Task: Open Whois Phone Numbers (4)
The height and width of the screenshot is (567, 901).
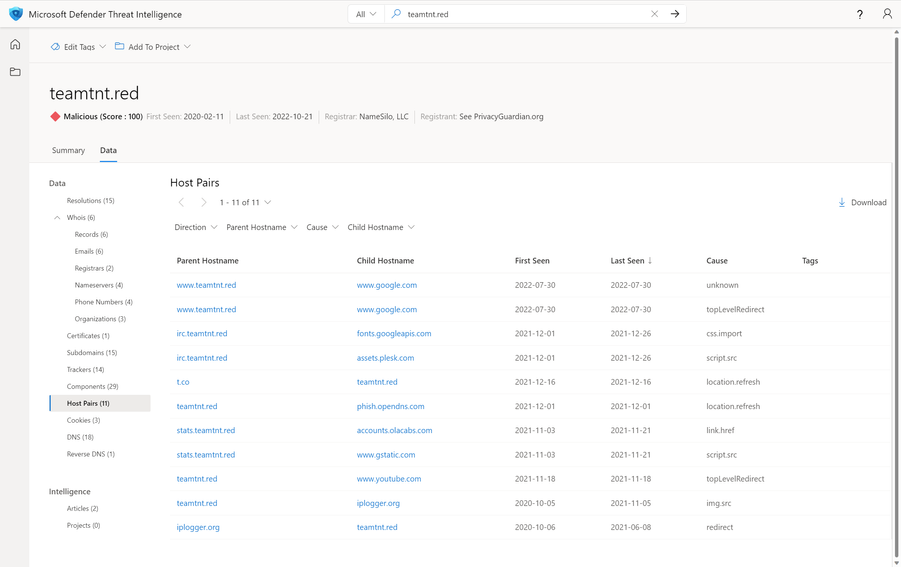Action: [103, 302]
